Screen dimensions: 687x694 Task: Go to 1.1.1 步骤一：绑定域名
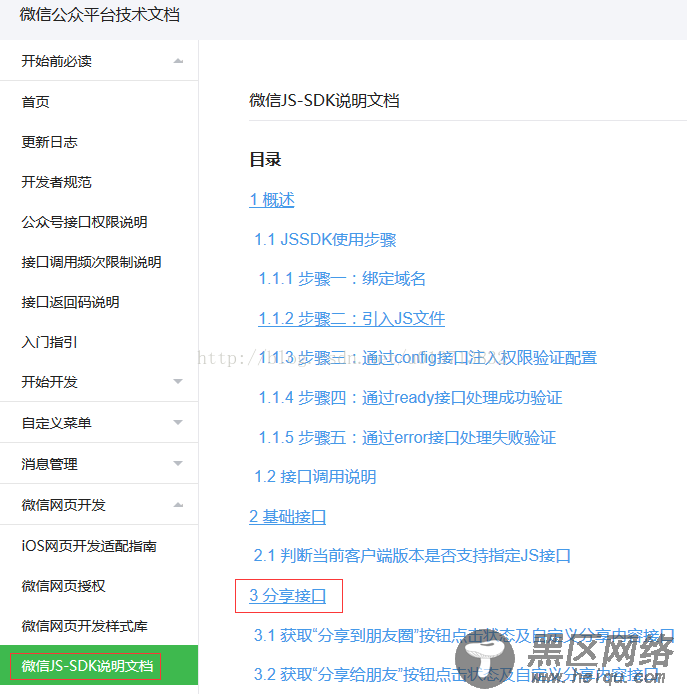[x=342, y=279]
